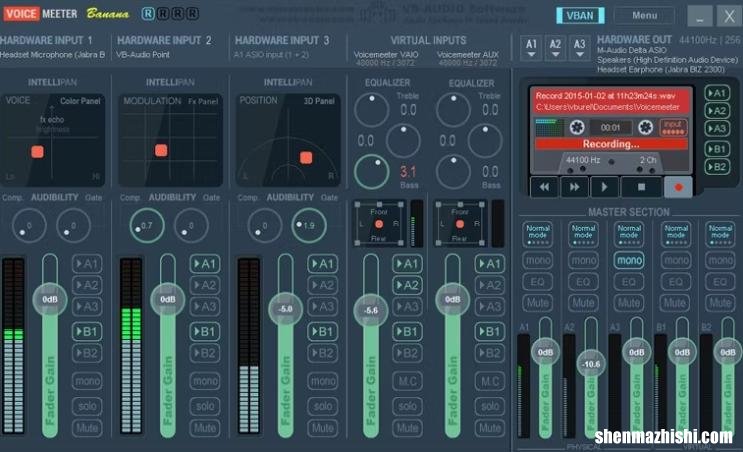Toggle mono on master bus A3

tap(629, 260)
